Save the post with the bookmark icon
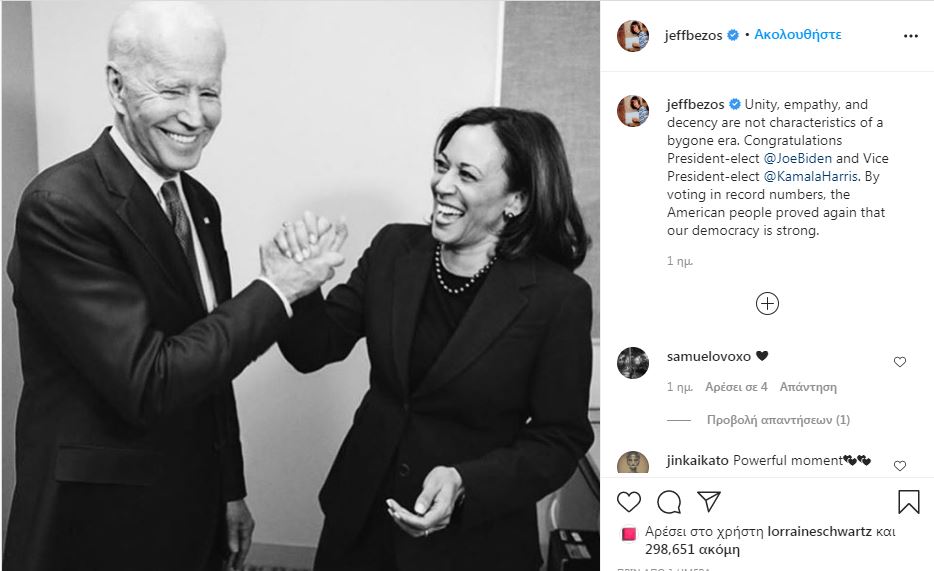This screenshot has width=934, height=571. pos(908,501)
